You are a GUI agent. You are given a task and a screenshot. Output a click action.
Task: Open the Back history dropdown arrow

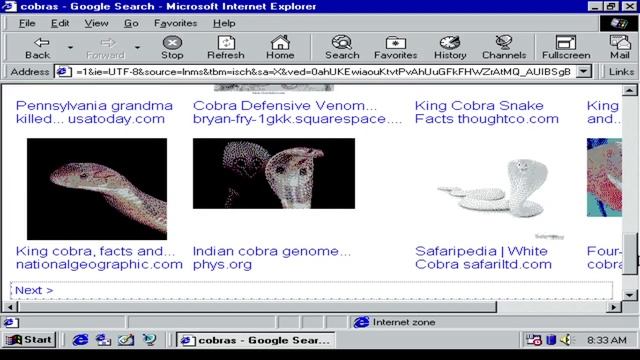(70, 47)
